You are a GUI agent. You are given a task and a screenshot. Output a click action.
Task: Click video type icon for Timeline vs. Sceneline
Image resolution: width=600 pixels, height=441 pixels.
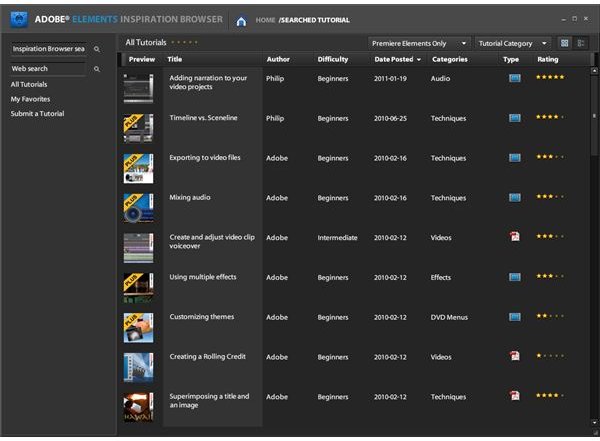click(515, 118)
